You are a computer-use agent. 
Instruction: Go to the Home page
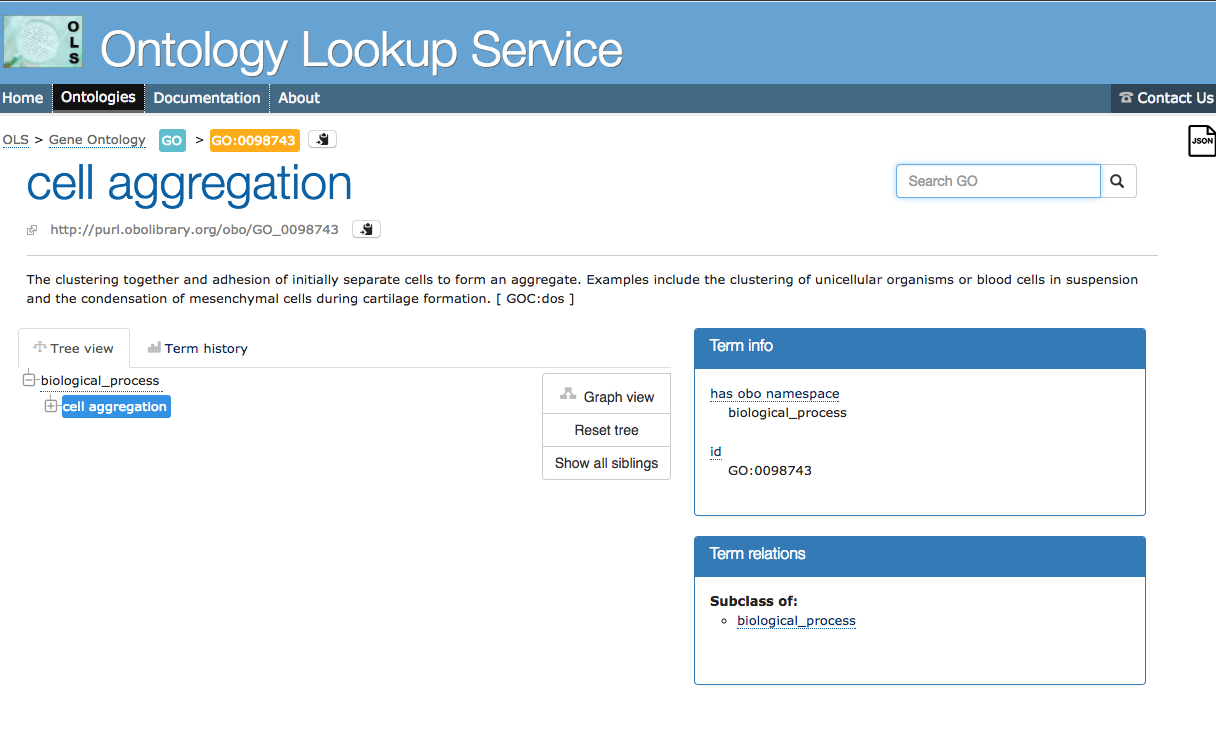click(x=23, y=98)
